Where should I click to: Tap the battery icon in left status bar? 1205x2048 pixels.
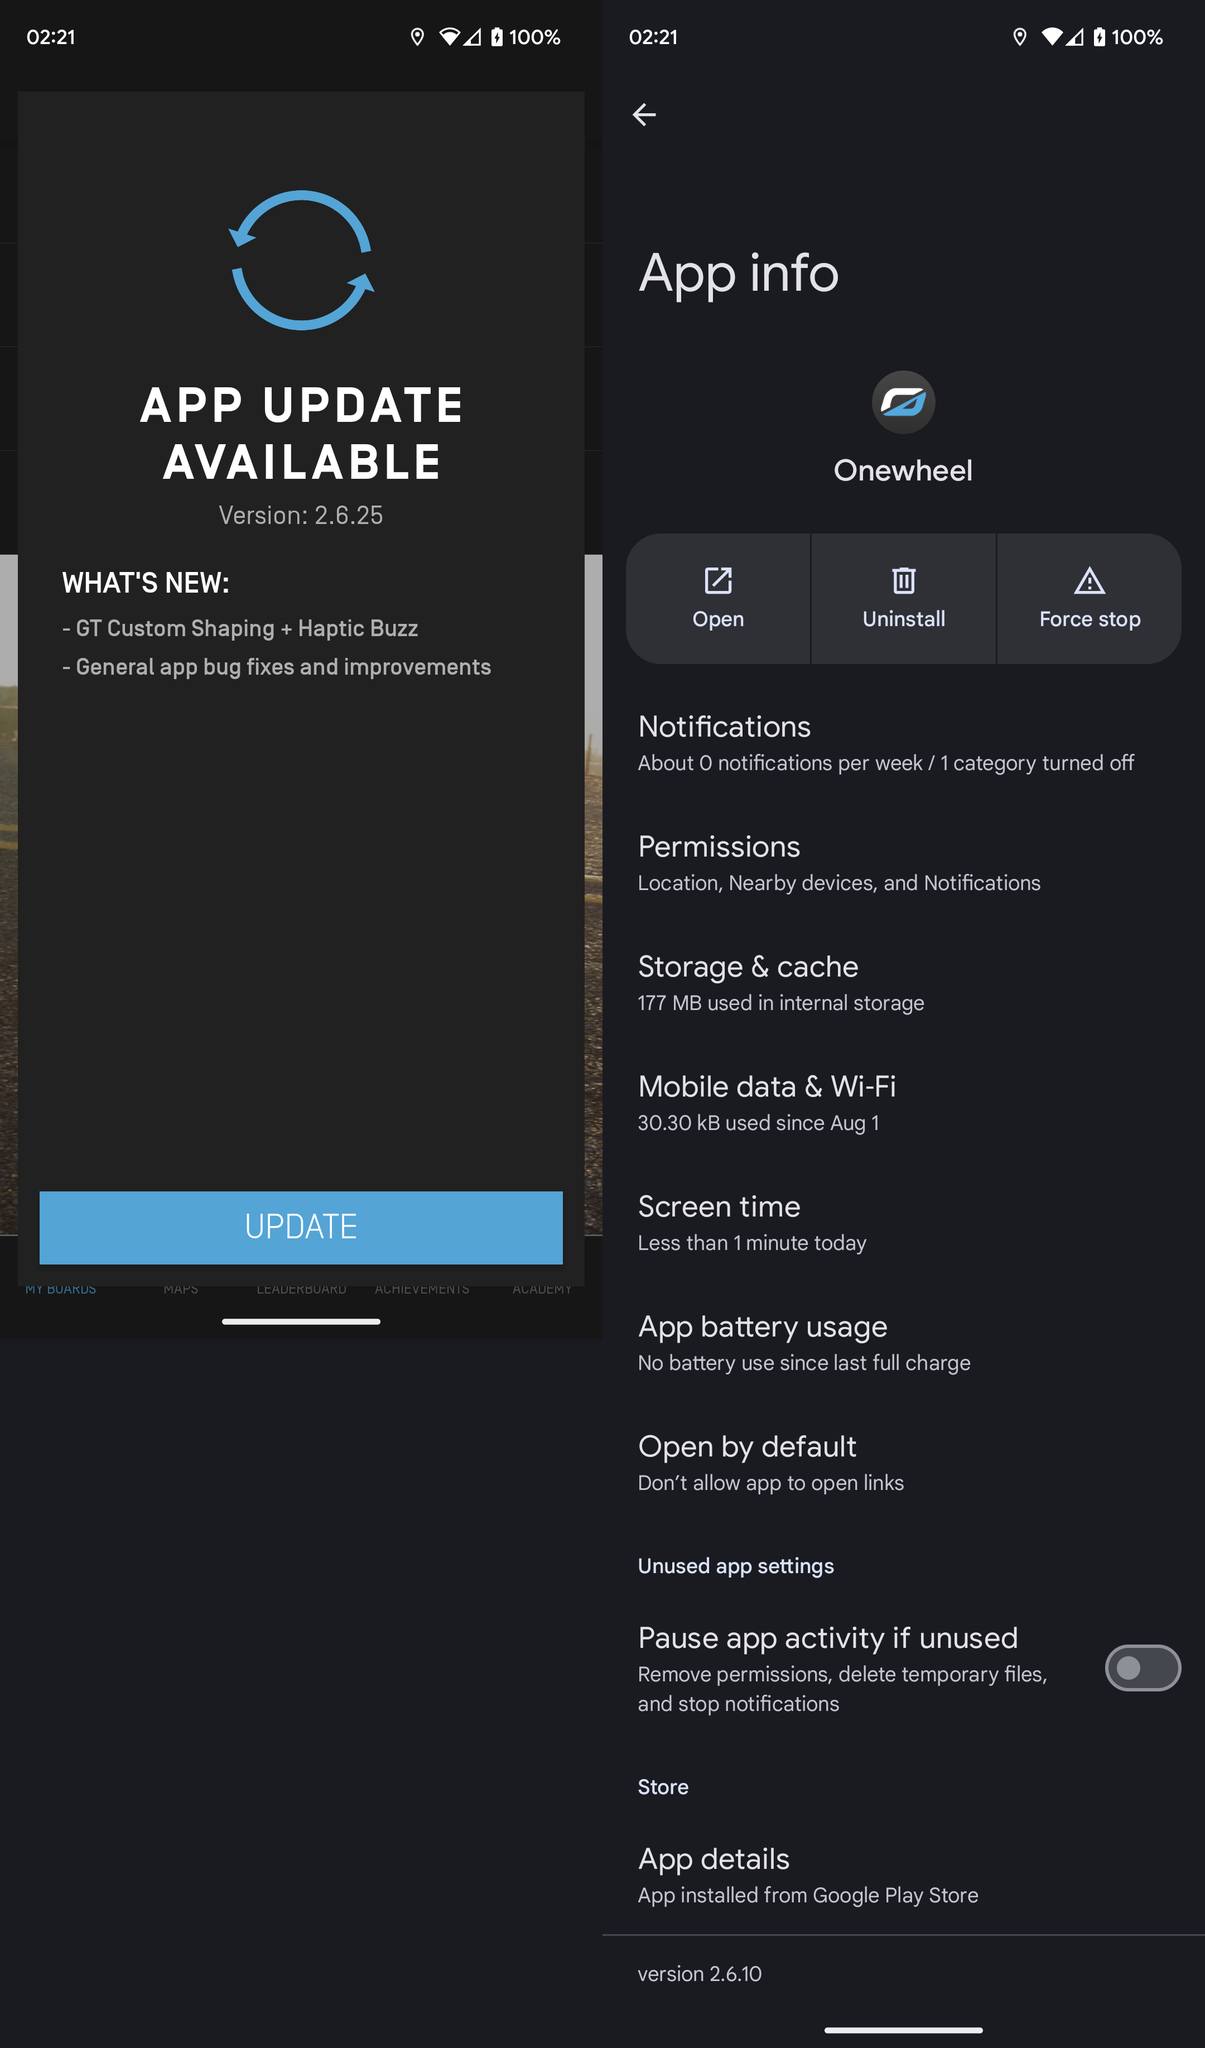[x=497, y=37]
